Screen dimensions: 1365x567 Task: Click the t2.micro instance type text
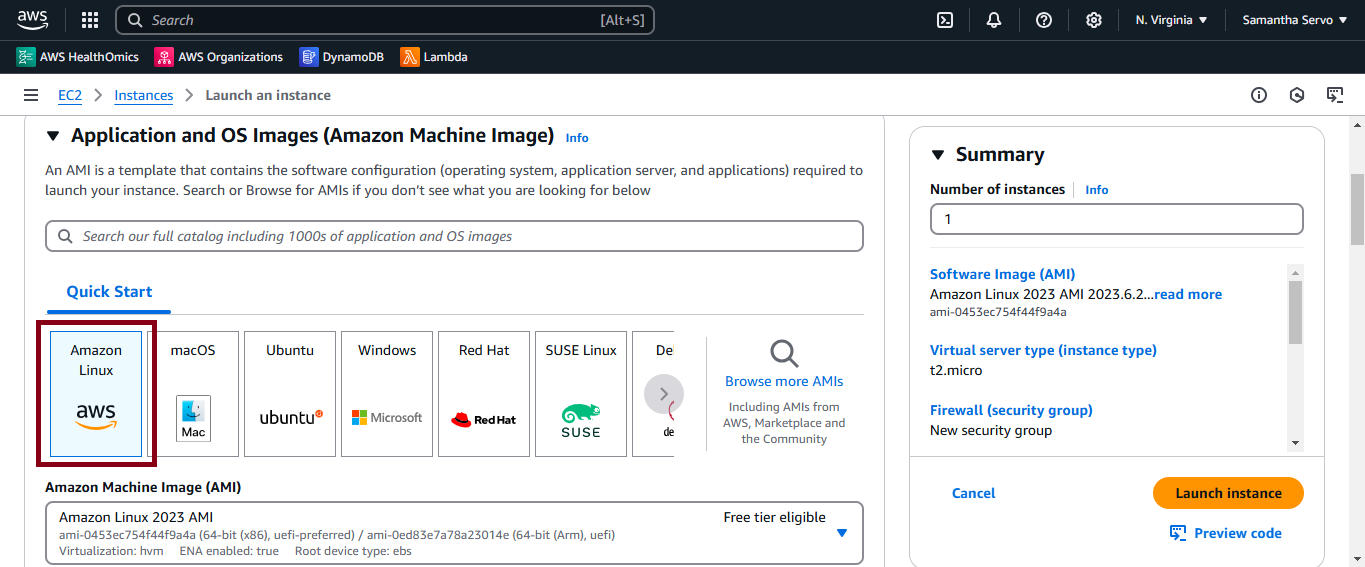click(x=956, y=370)
